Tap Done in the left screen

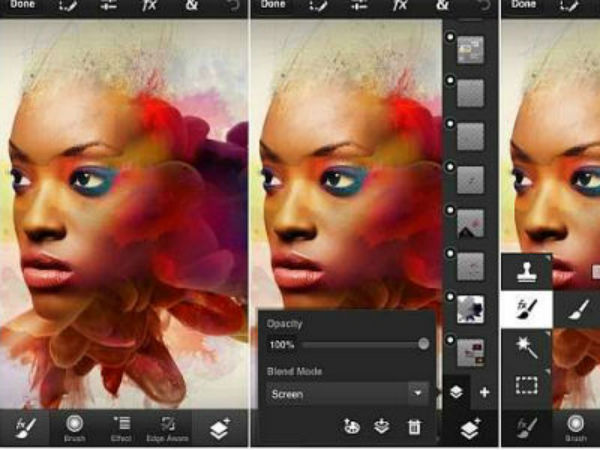(x=18, y=5)
